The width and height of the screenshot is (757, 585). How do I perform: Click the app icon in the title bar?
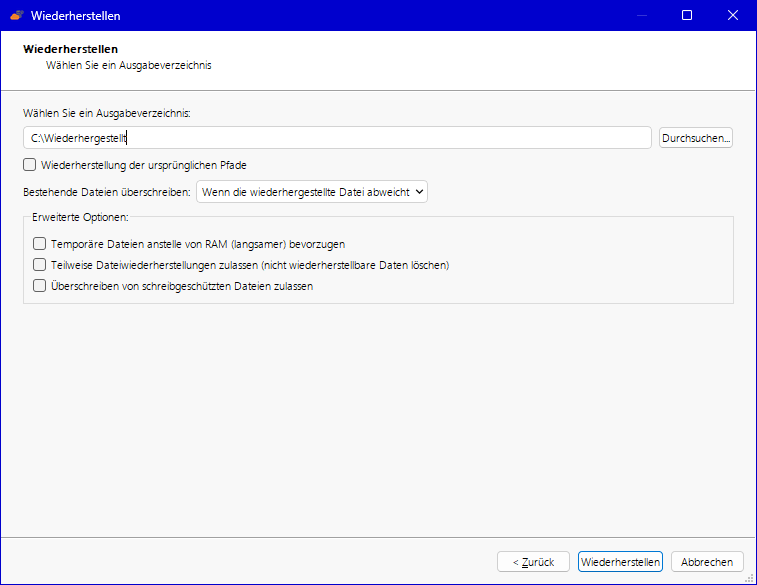[17, 15]
